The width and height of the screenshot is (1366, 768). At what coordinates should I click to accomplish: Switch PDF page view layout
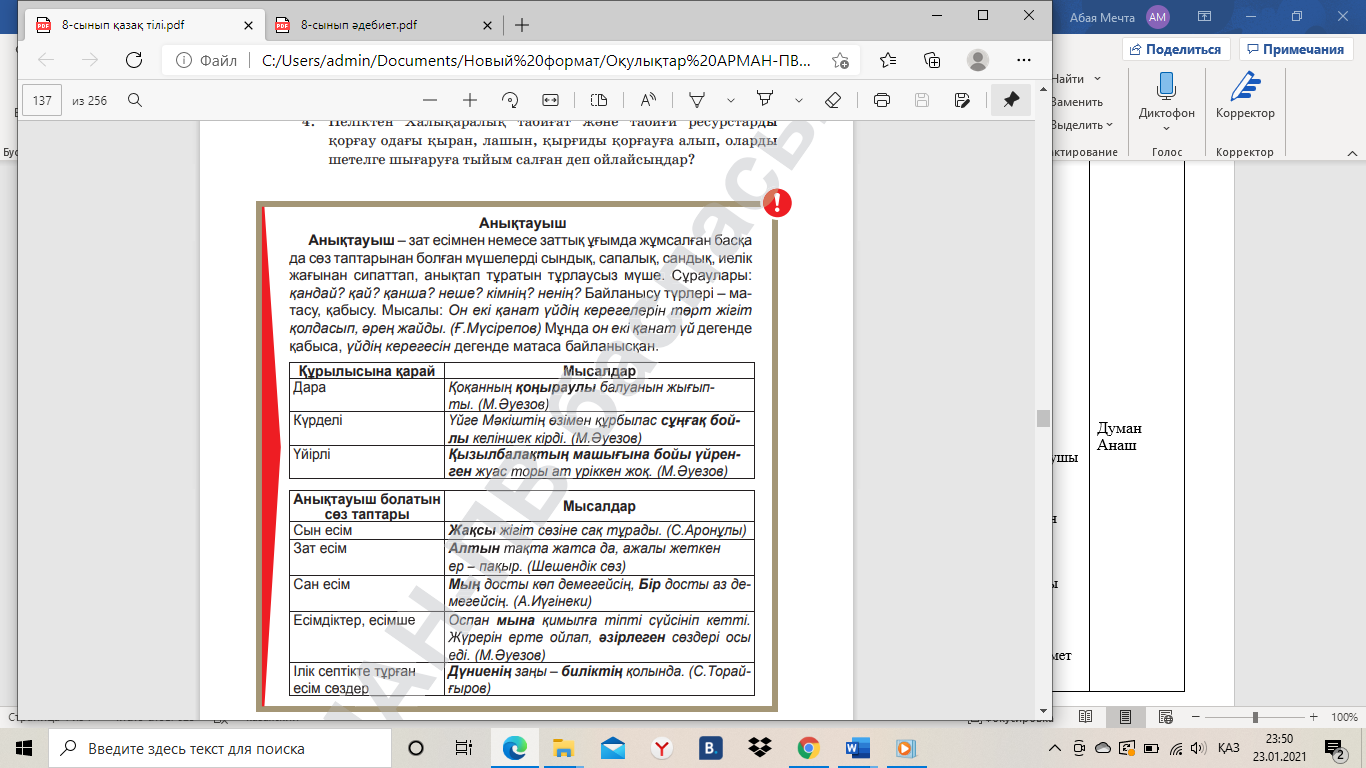coord(599,100)
